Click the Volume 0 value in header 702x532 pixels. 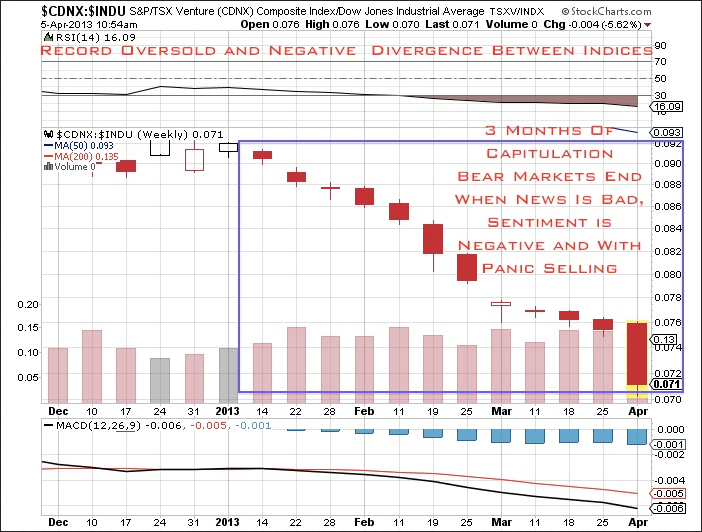[511, 25]
